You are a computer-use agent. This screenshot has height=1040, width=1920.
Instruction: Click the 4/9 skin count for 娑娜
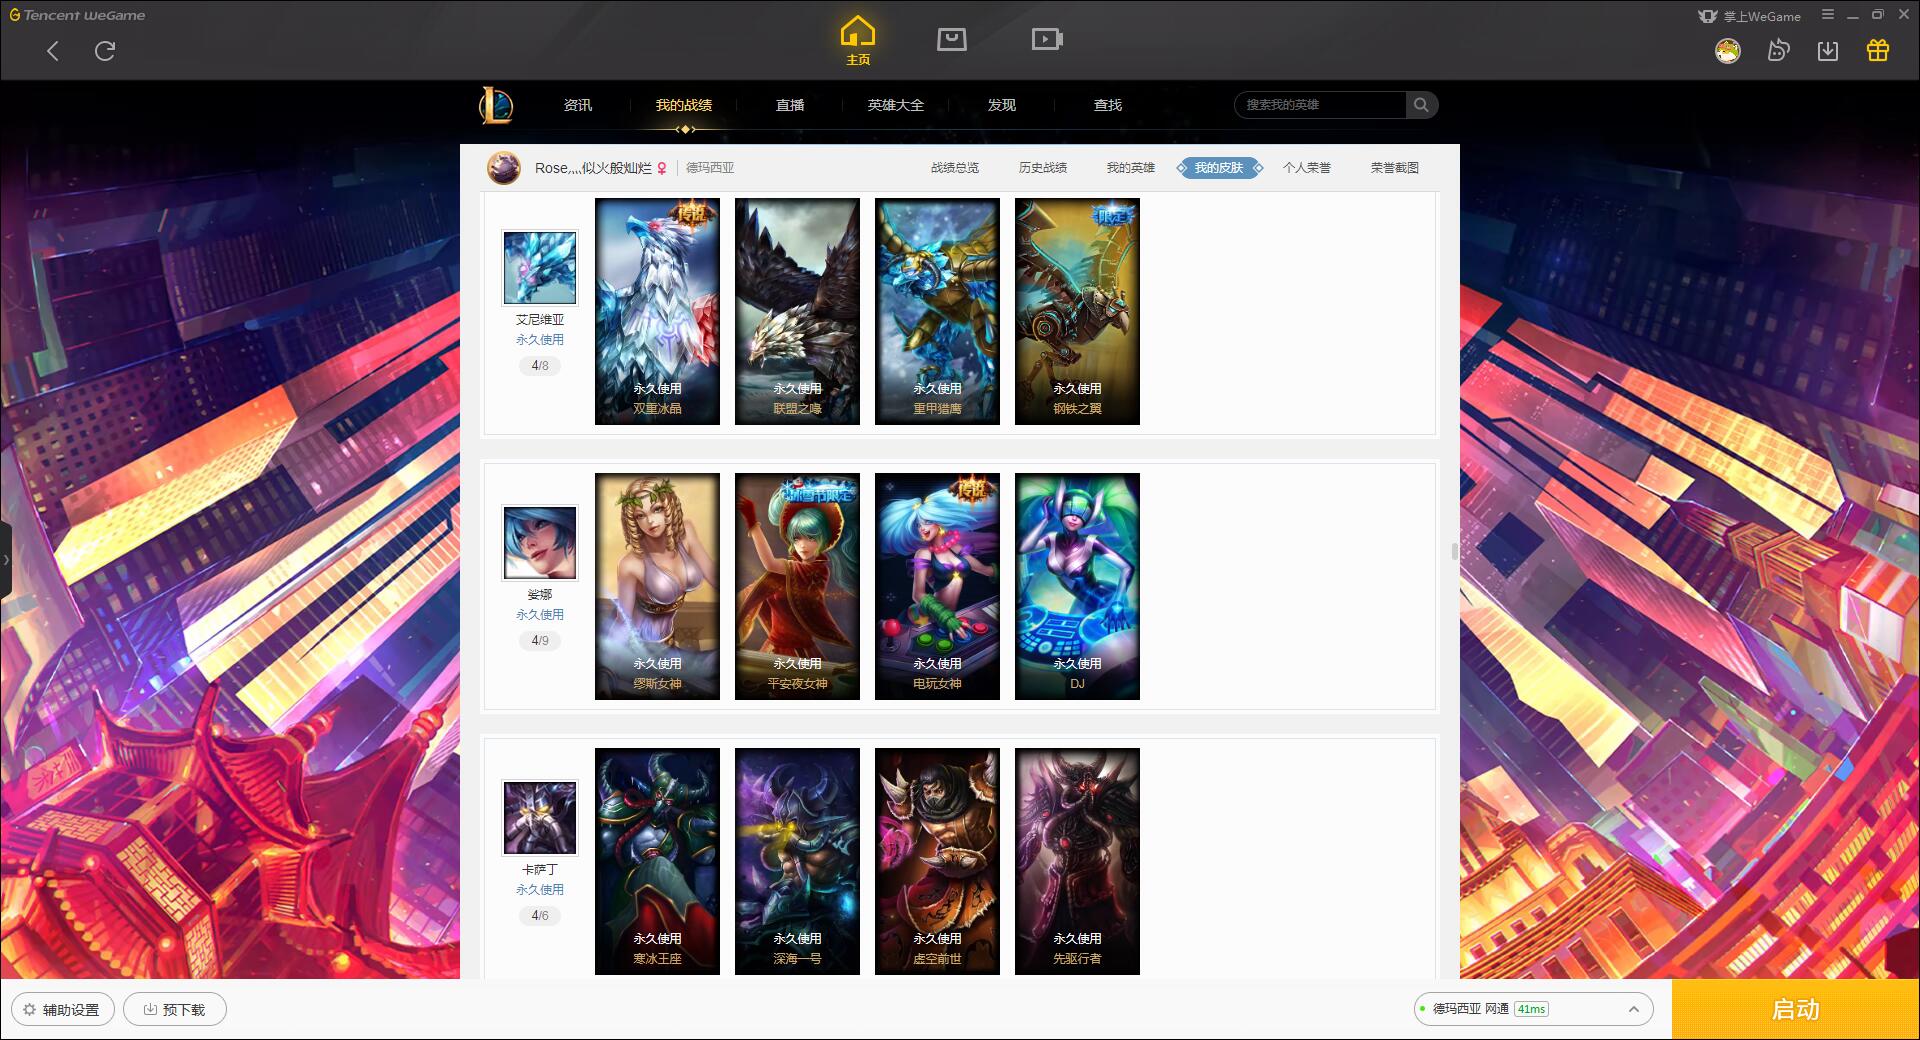[540, 641]
